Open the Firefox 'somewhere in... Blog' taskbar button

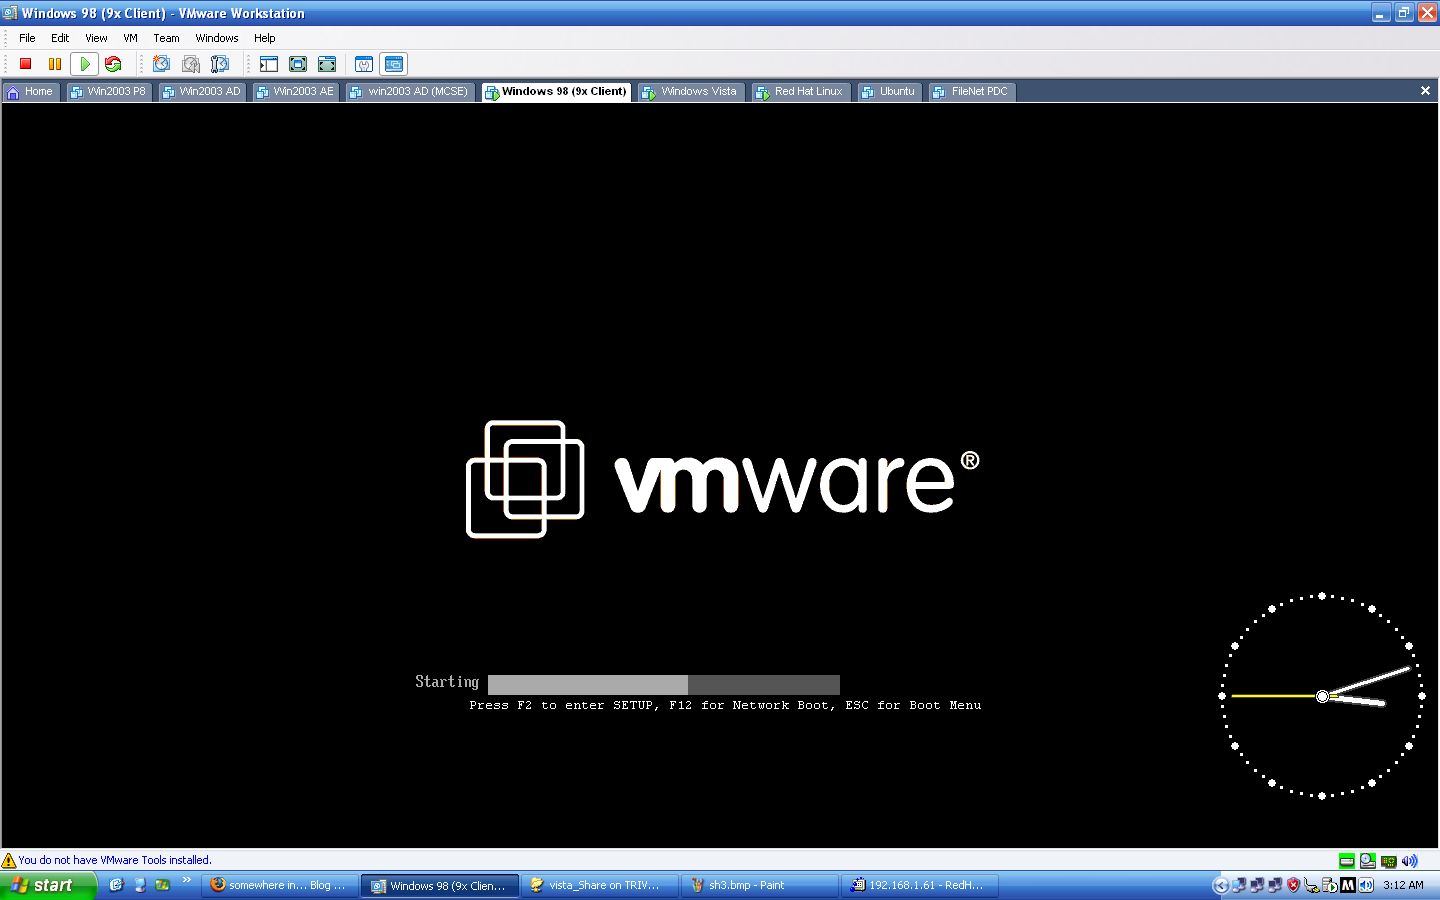(279, 885)
